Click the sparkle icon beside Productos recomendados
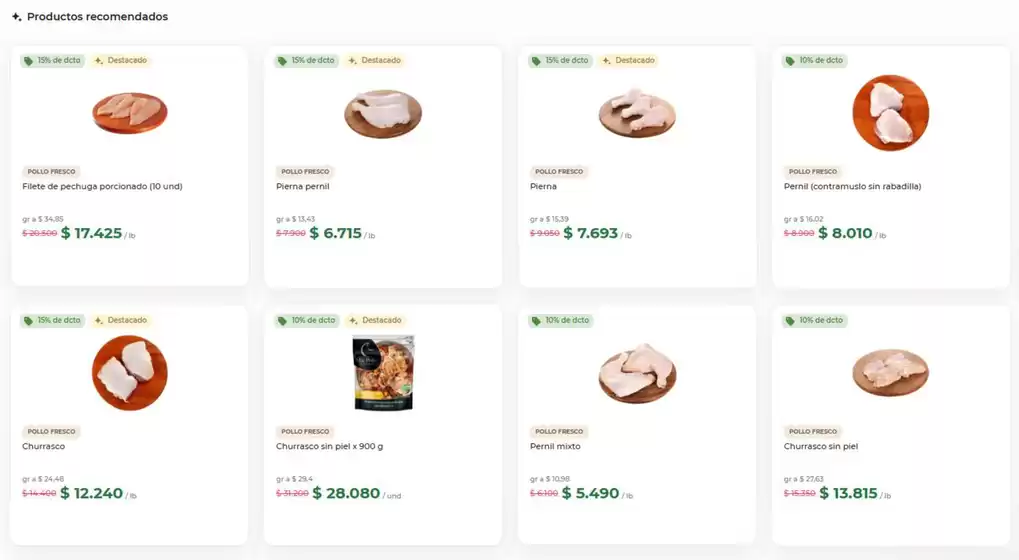Screen dimensions: 1019x560 [x=16, y=17]
